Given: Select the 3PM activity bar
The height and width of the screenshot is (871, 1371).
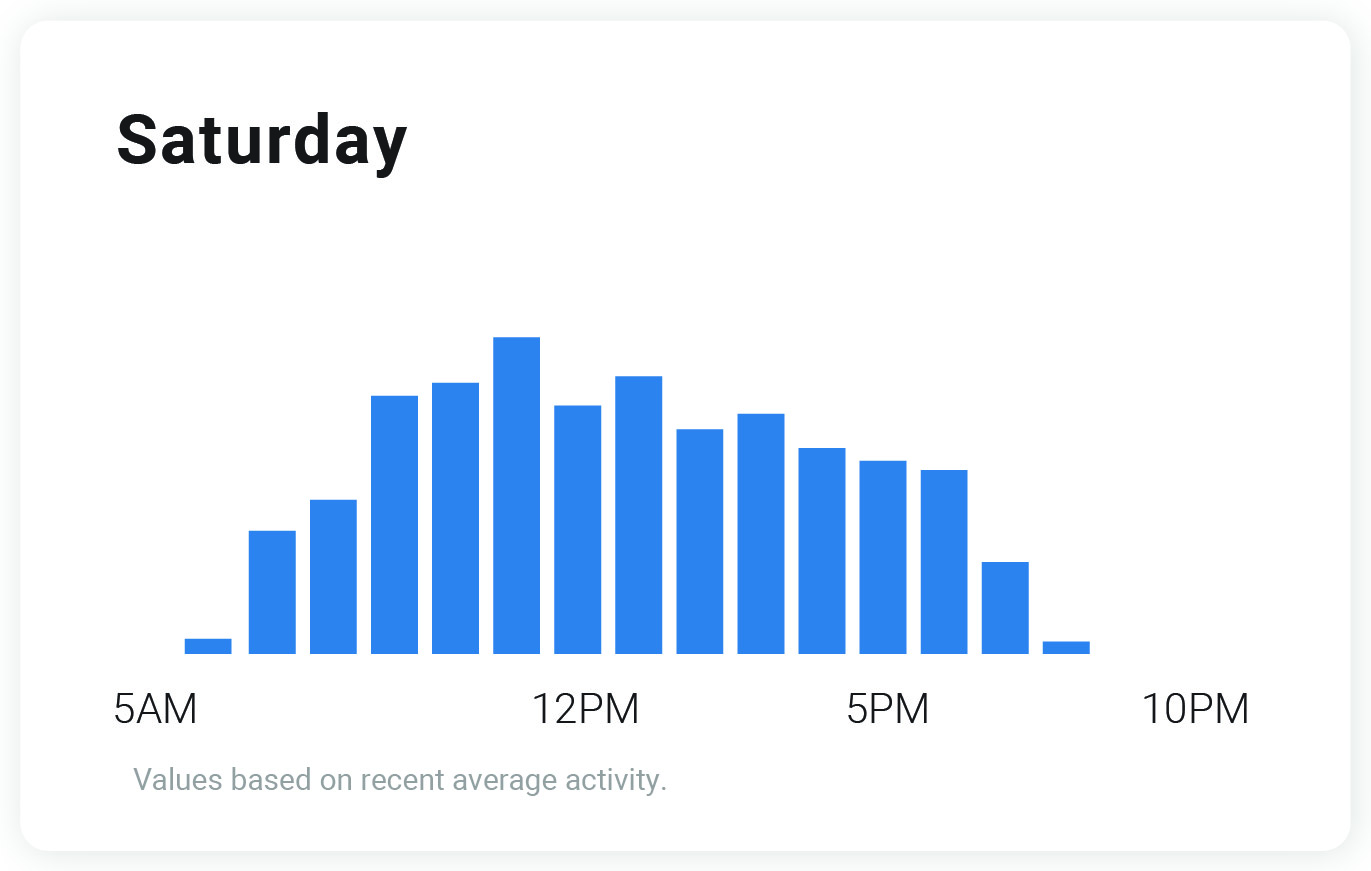Looking at the screenshot, I should pos(761,534).
